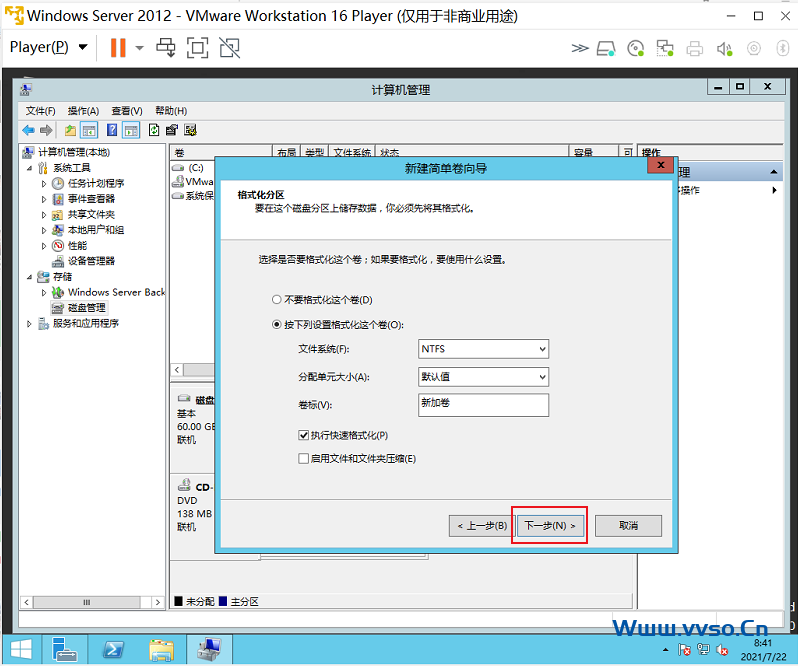The image size is (798, 666).
Task: Enter VMware full screen mode icon
Action: (x=197, y=48)
